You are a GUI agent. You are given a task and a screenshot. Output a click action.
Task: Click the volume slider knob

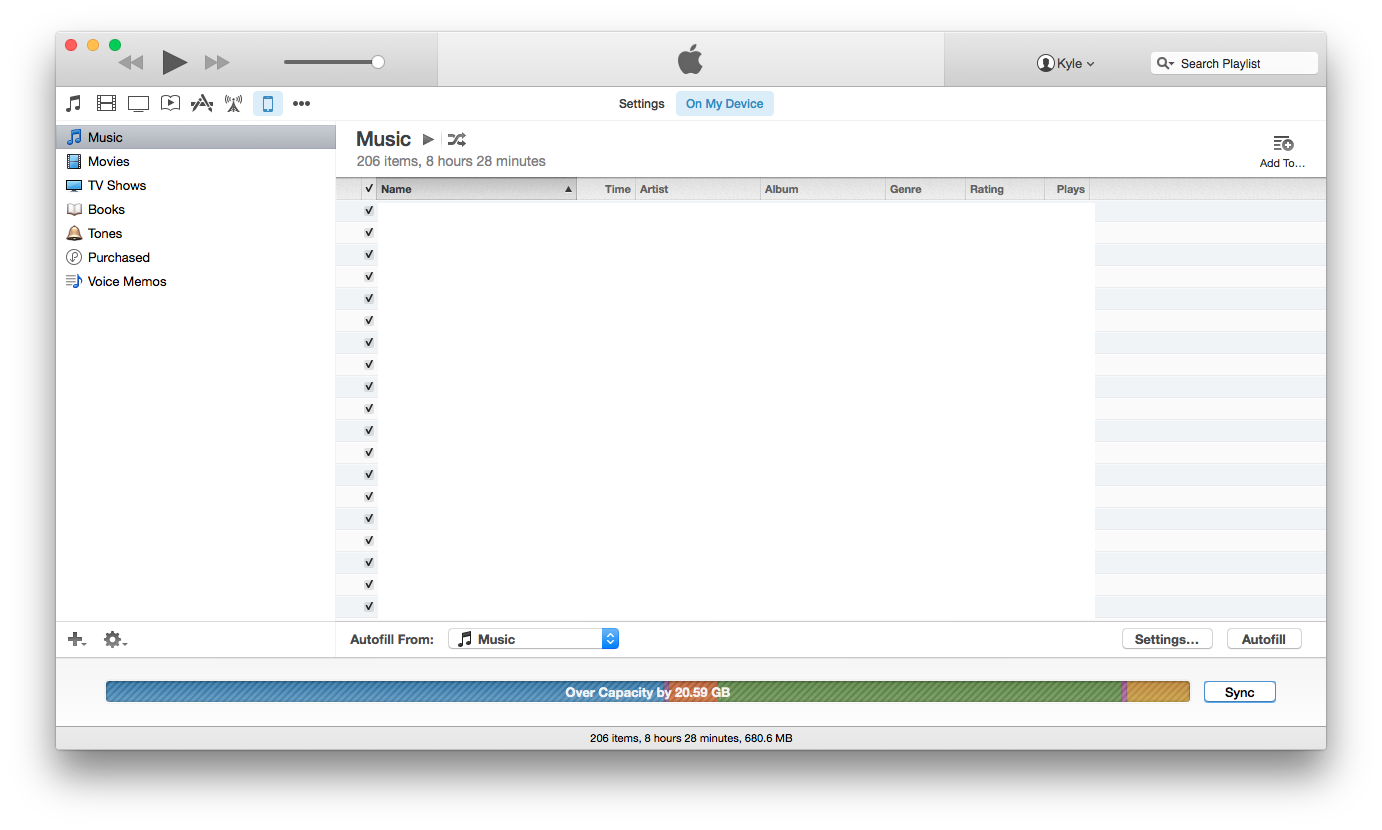point(378,62)
